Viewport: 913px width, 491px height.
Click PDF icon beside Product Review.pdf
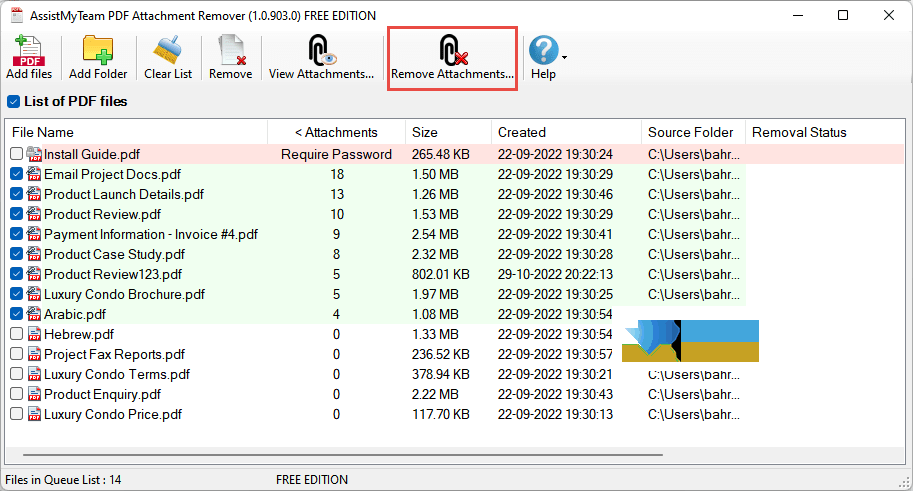(34, 214)
